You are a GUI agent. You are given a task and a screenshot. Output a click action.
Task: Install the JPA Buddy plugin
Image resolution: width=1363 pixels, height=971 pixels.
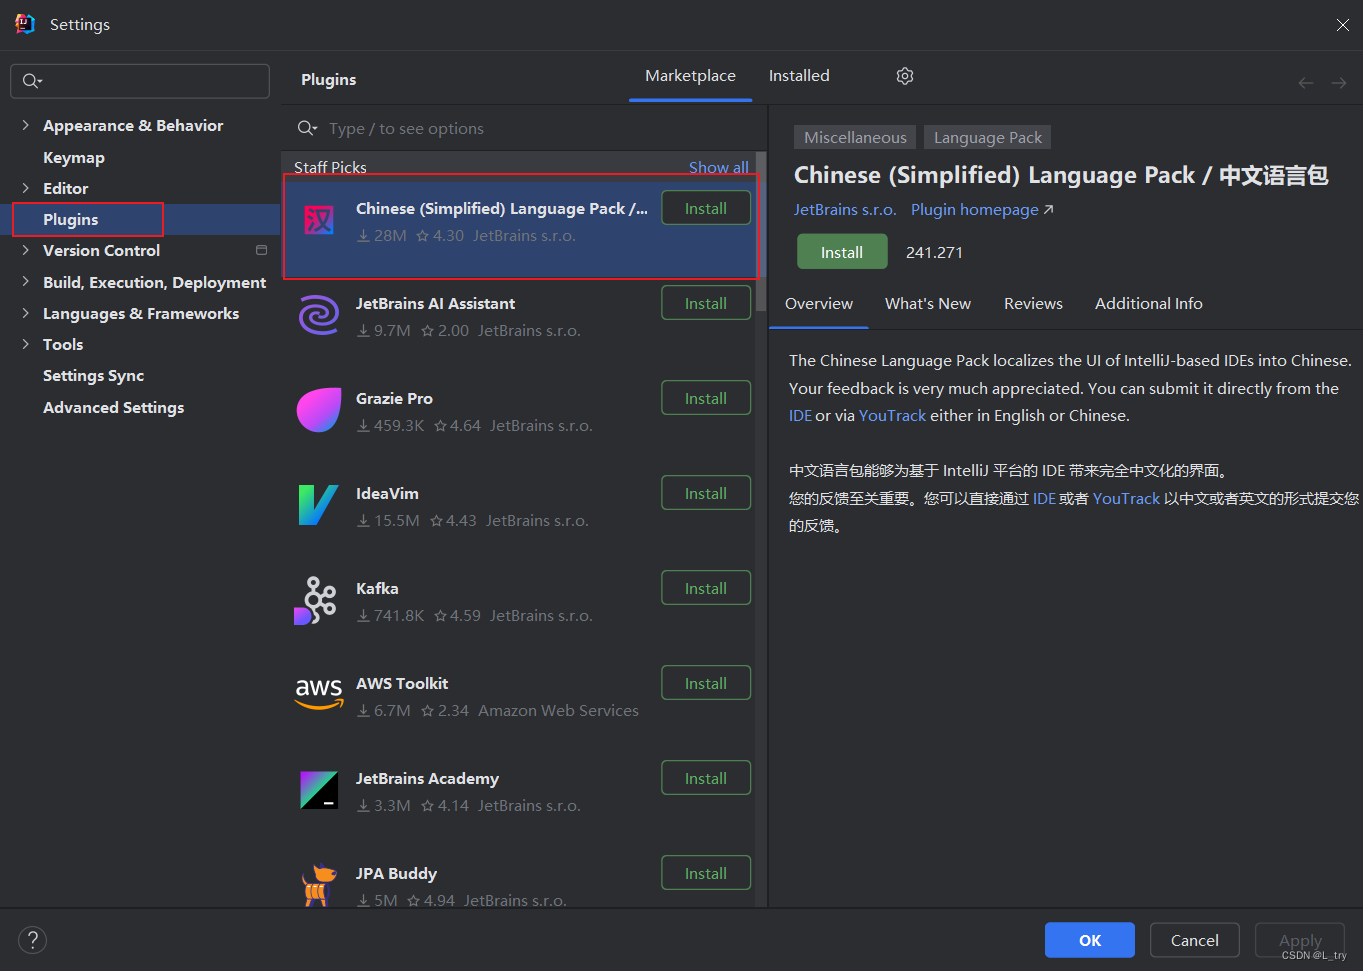tap(706, 873)
